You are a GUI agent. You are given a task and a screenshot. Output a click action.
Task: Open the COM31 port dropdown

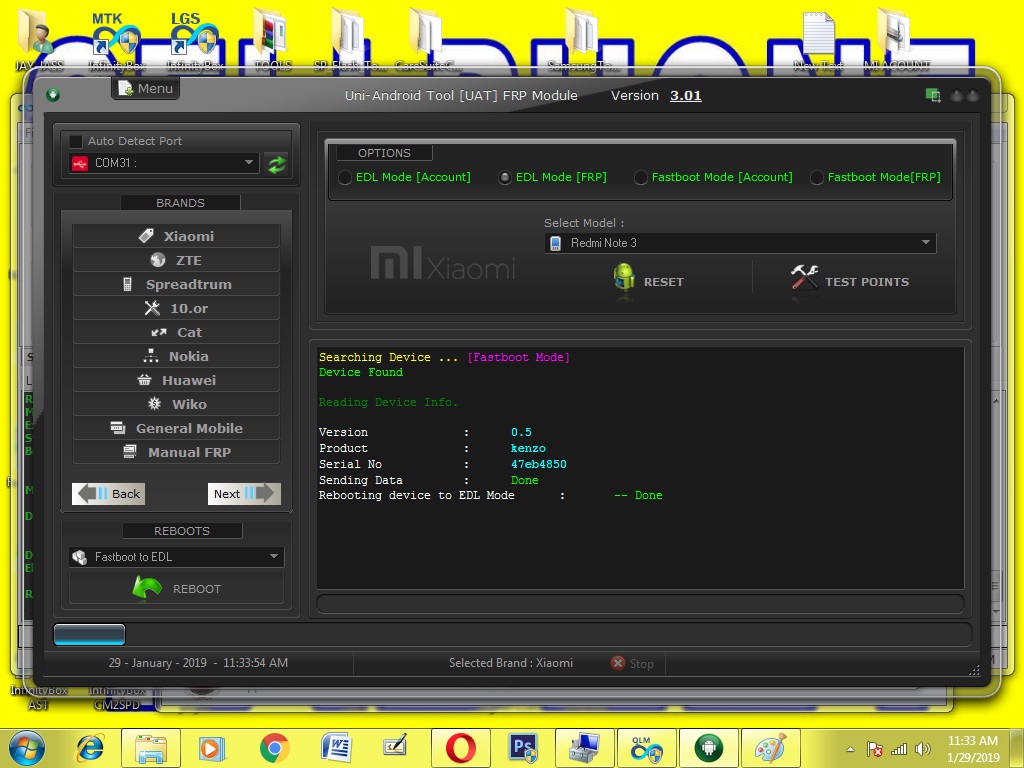(x=164, y=163)
